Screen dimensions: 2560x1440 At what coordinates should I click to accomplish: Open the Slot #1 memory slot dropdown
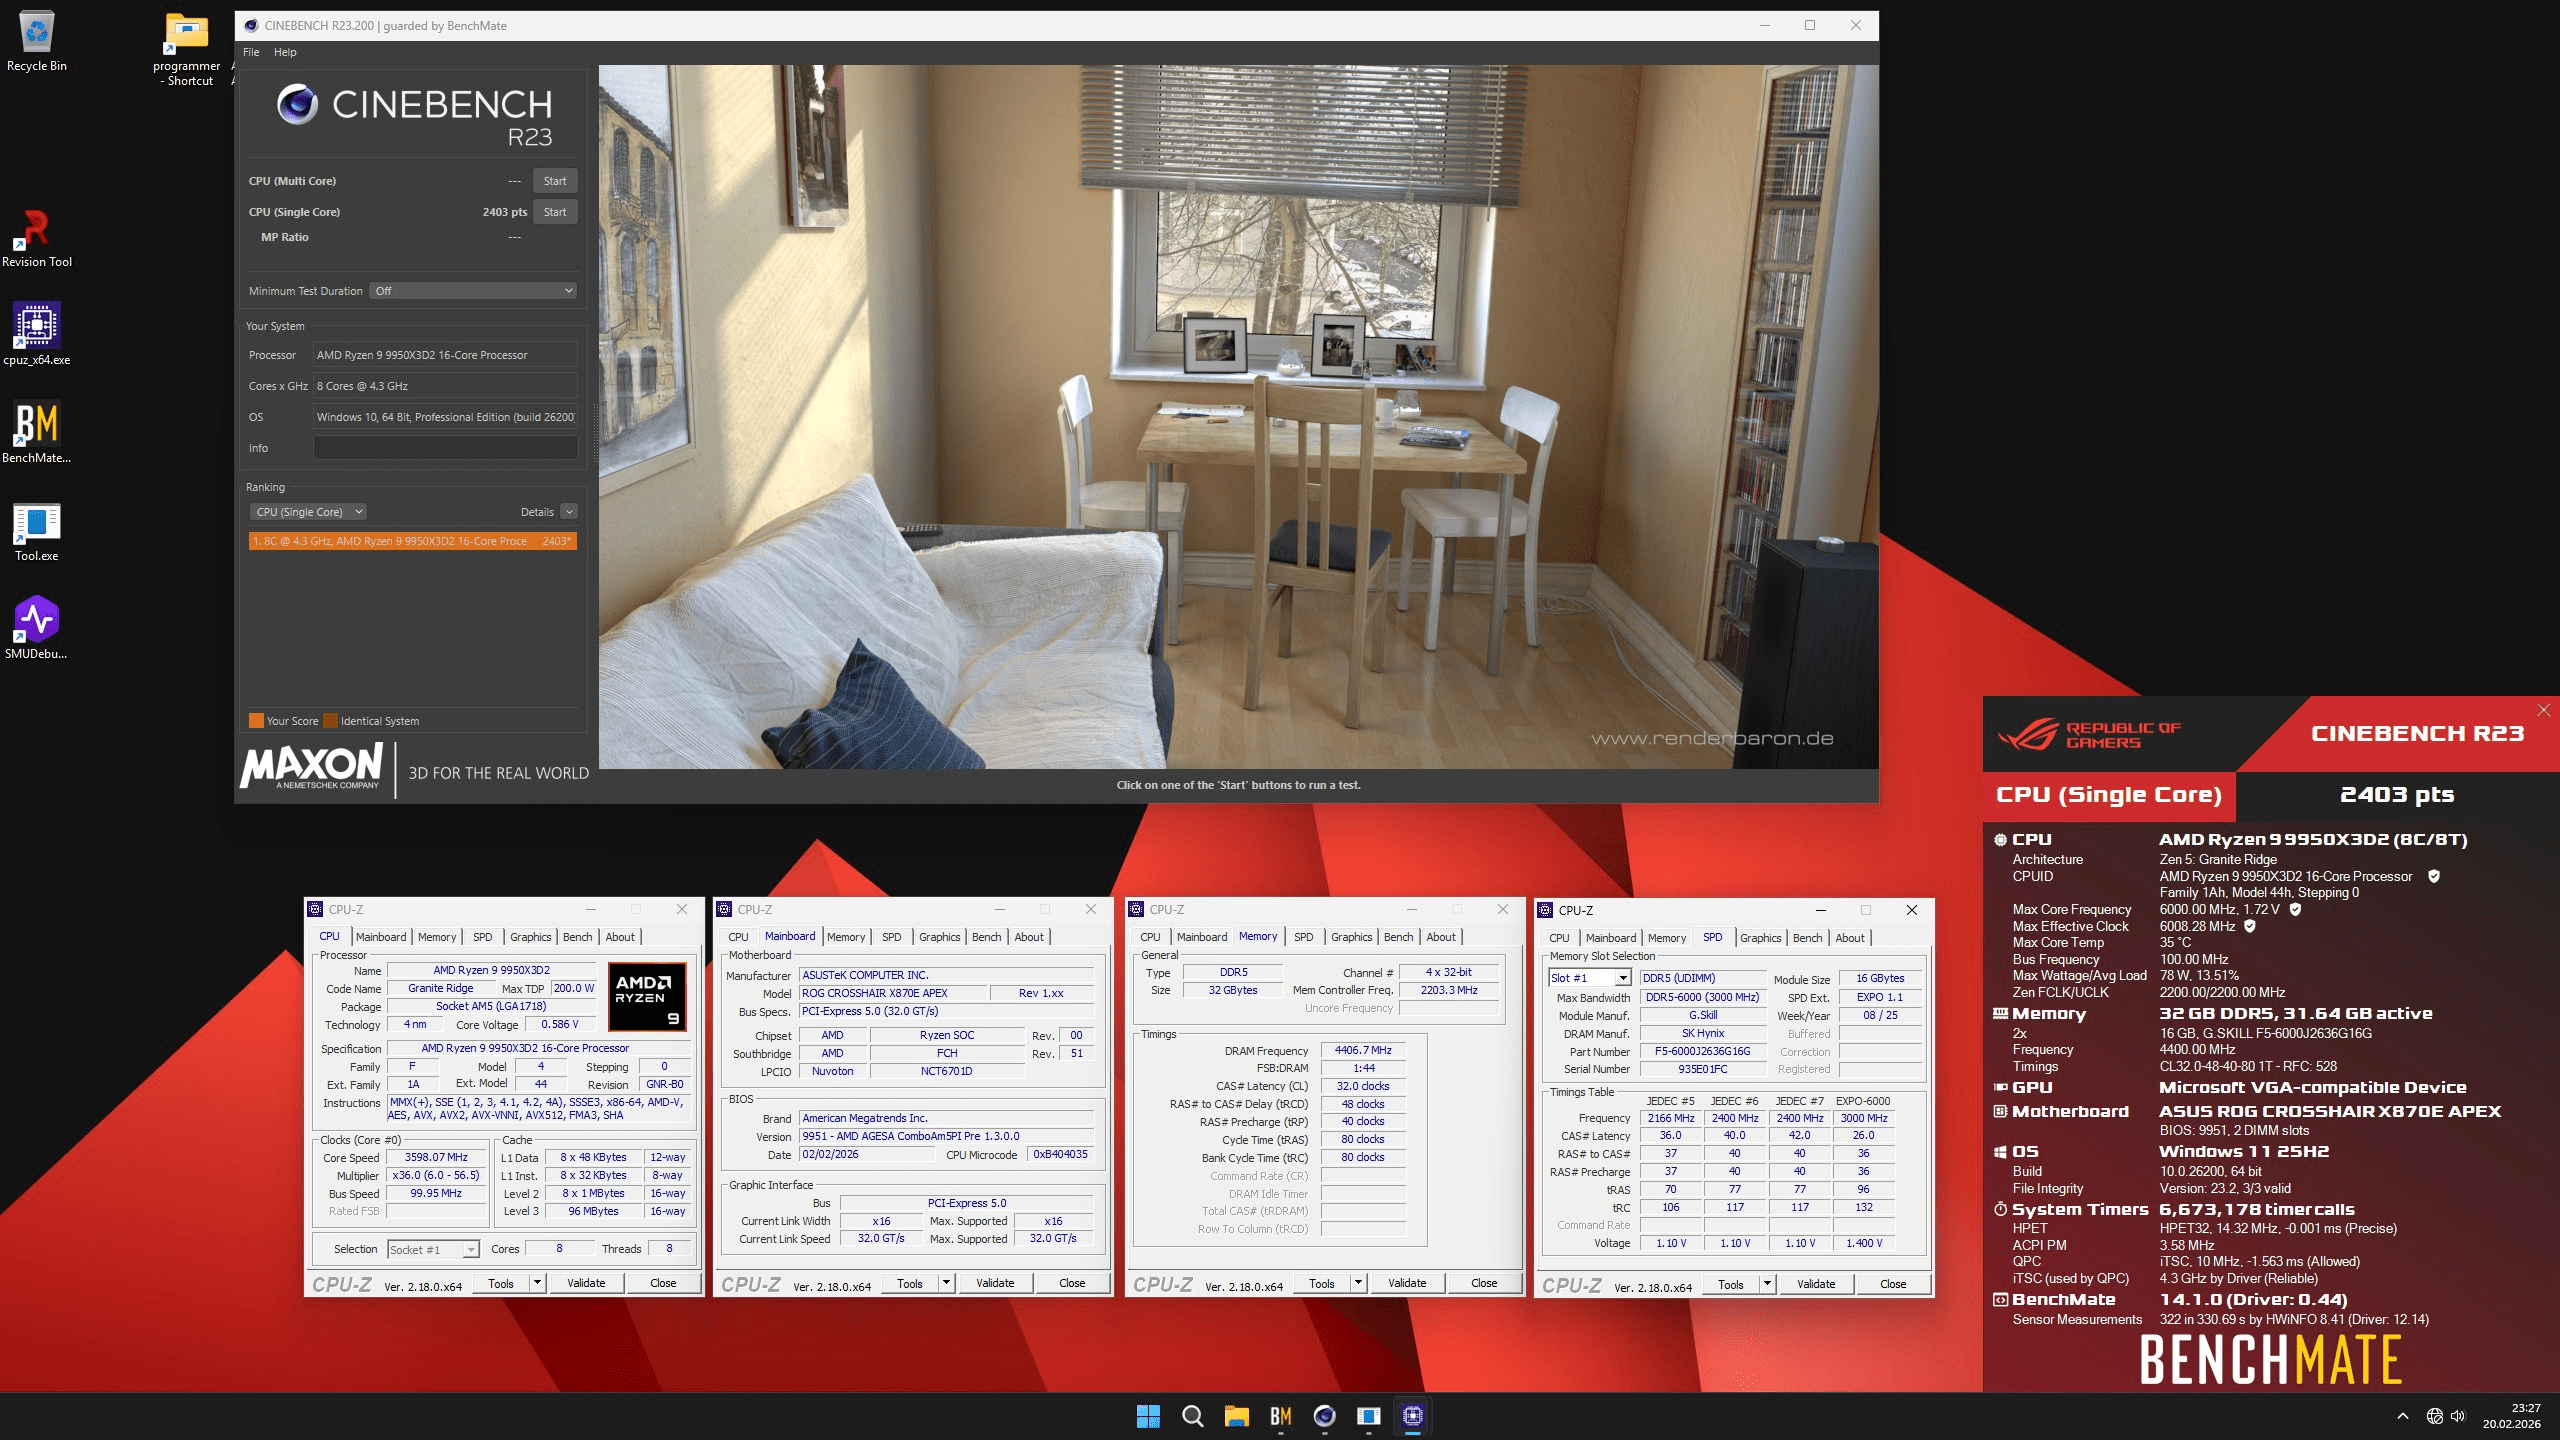(x=1589, y=978)
